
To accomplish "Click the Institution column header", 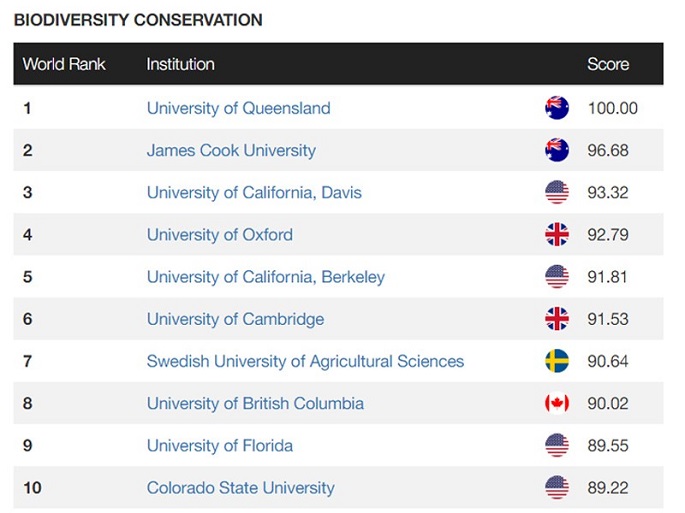I will pyautogui.click(x=180, y=64).
